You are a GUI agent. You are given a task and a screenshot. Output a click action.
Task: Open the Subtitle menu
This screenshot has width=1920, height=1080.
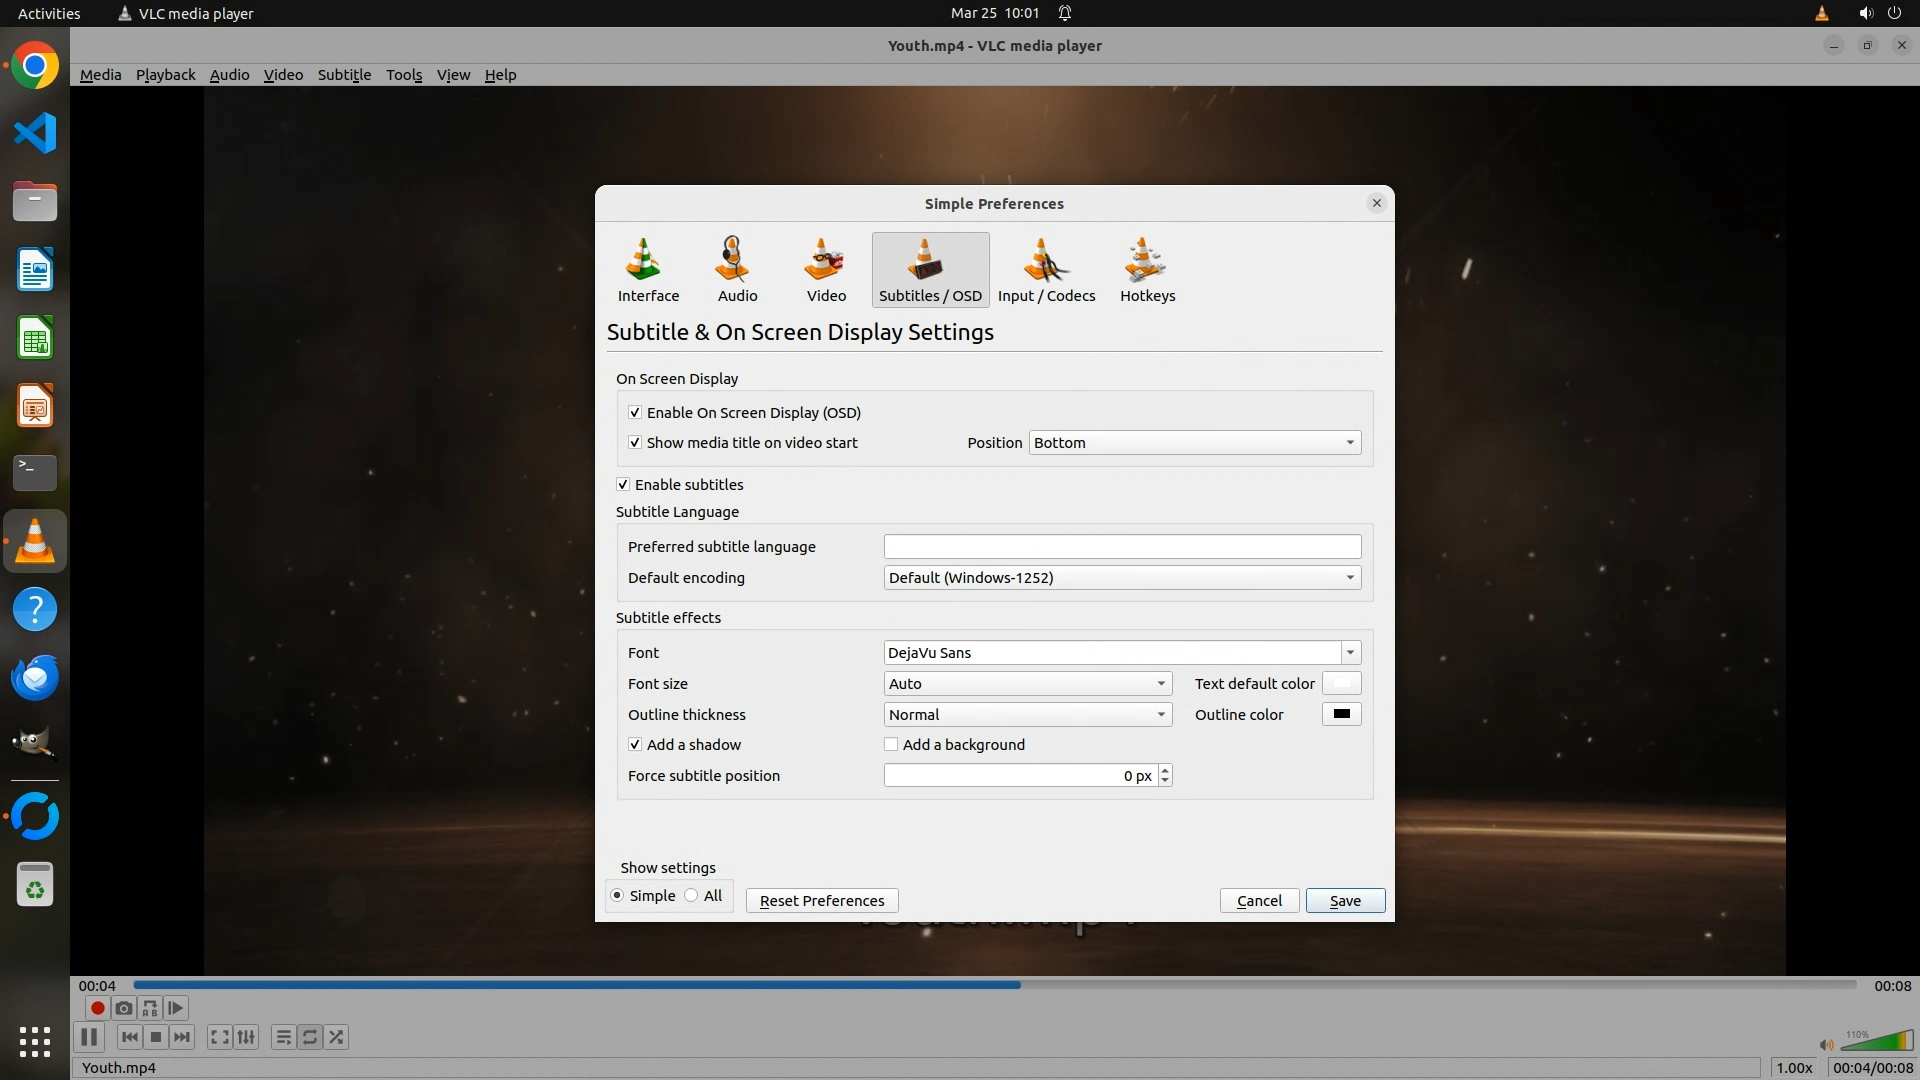344,75
